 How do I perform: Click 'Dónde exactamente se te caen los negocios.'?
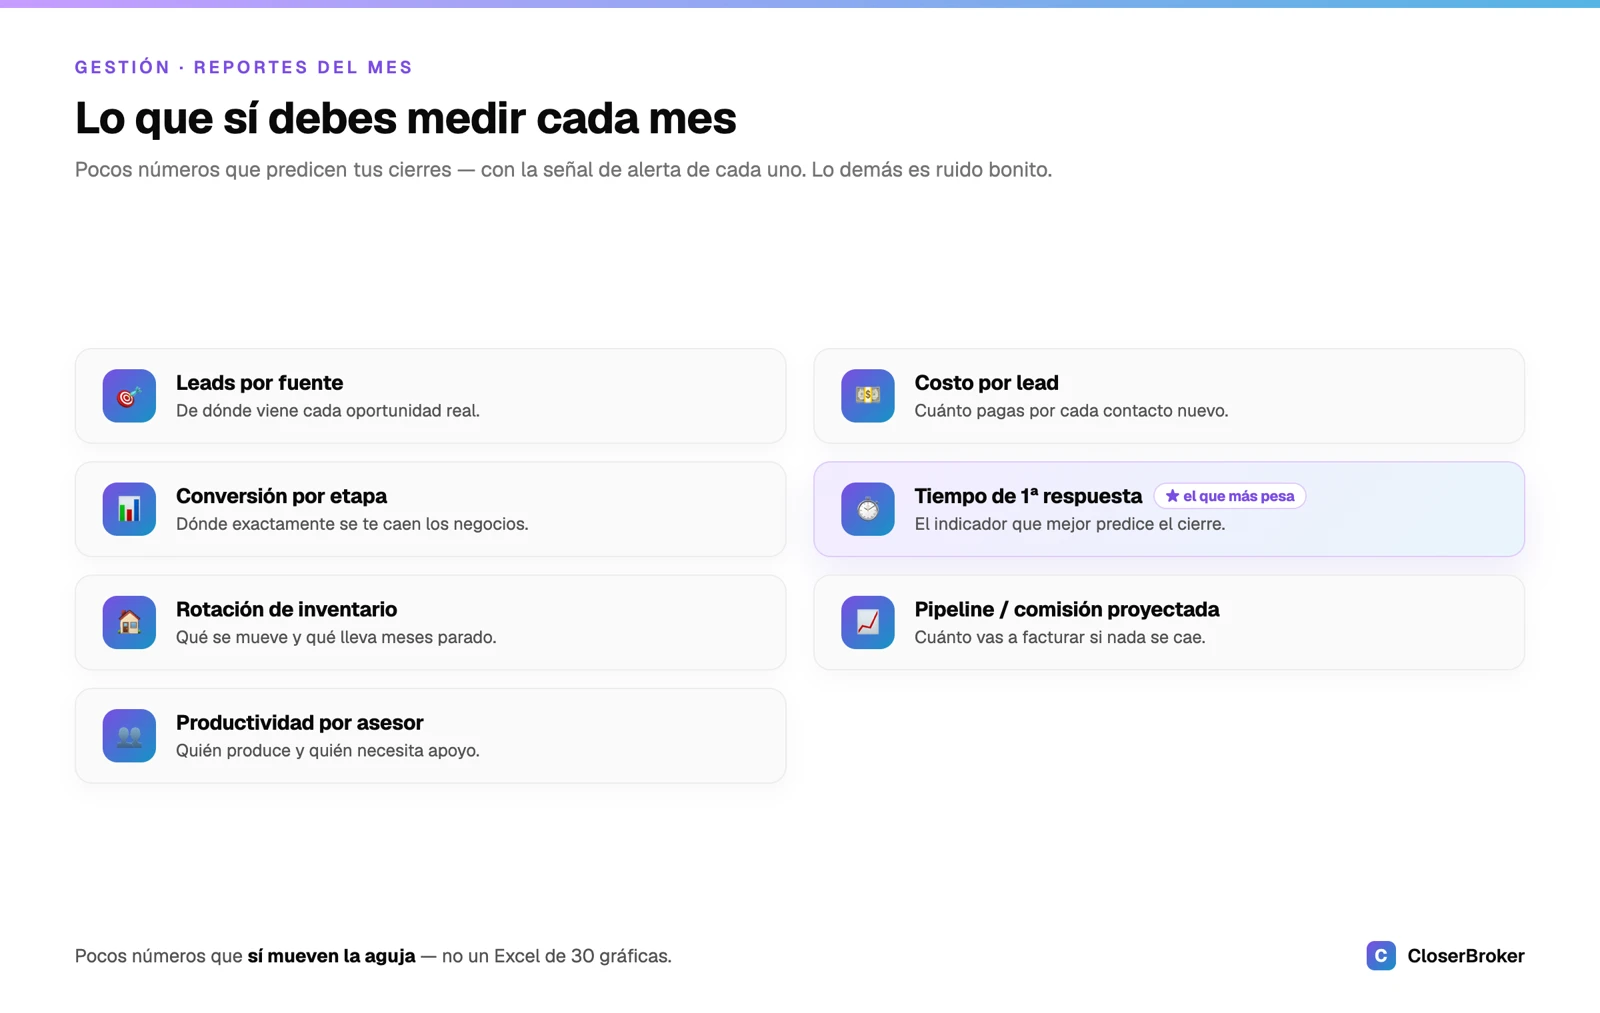352,524
